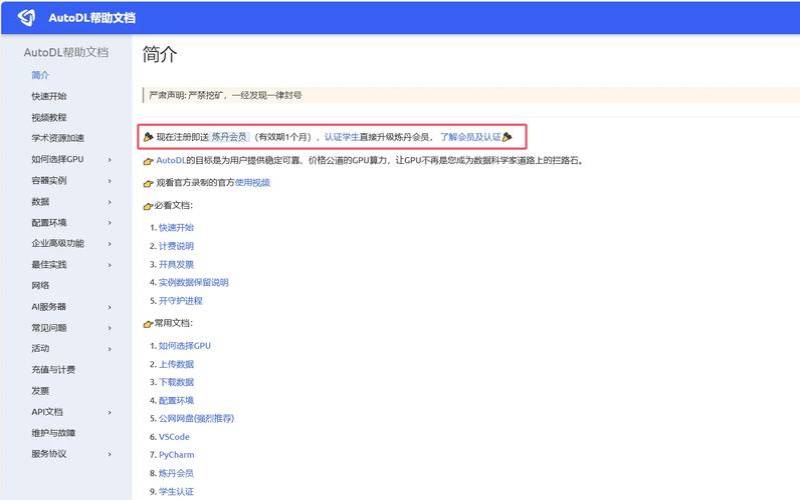Open 快速开始 in the sidebar

(x=49, y=97)
